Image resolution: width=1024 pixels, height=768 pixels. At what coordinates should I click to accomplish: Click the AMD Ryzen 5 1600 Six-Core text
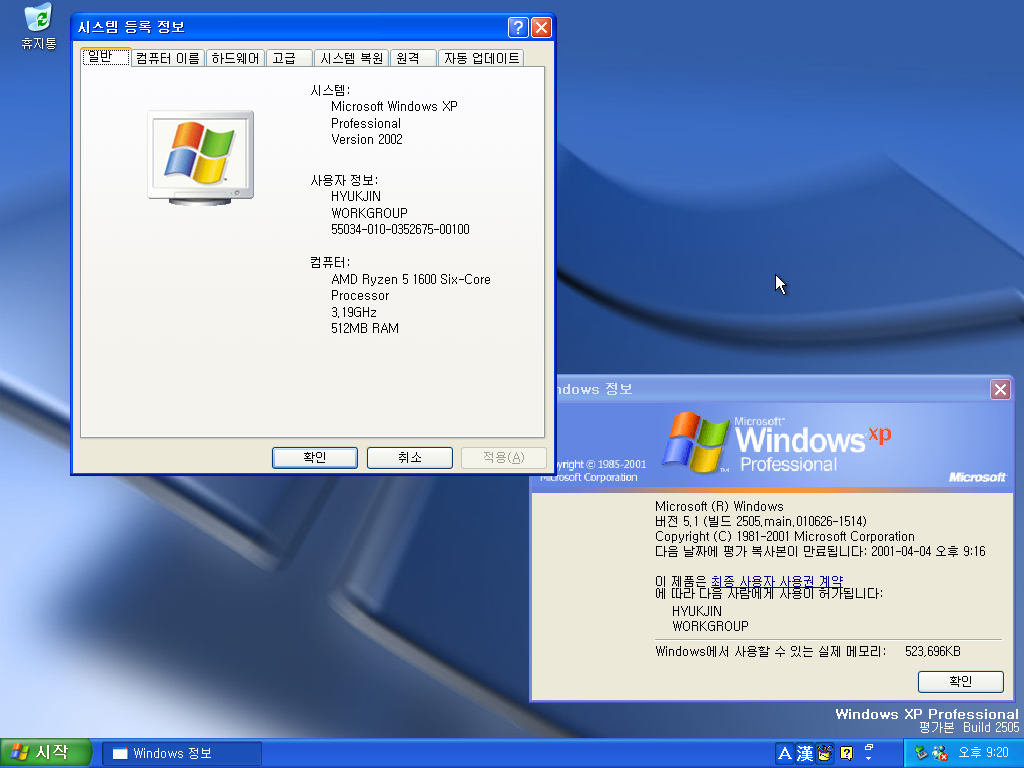(411, 280)
